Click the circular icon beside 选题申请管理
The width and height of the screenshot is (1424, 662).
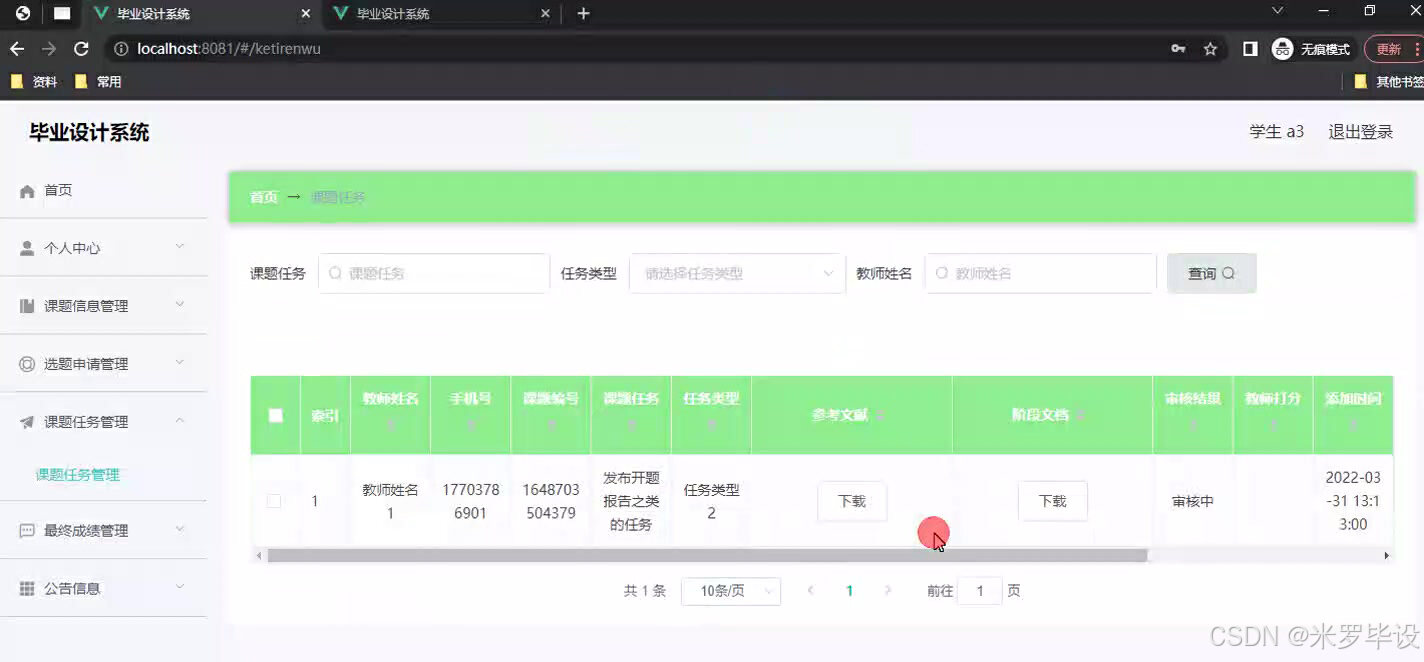pos(25,363)
